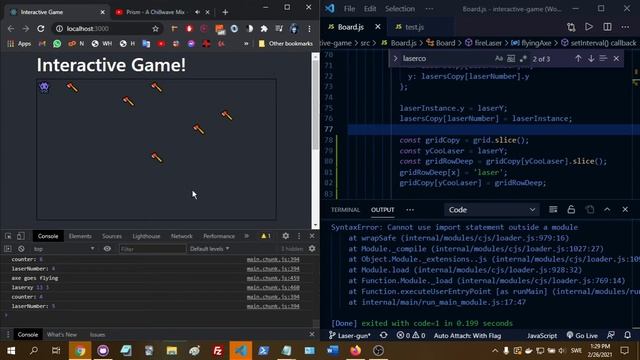Image resolution: width=640 pixels, height=360 pixels.
Task: Open the JavaScript context 'top' dropdown
Action: [63, 249]
